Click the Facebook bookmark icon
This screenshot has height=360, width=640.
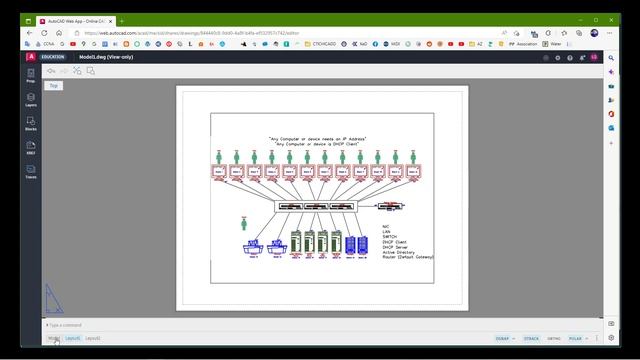pos(375,44)
